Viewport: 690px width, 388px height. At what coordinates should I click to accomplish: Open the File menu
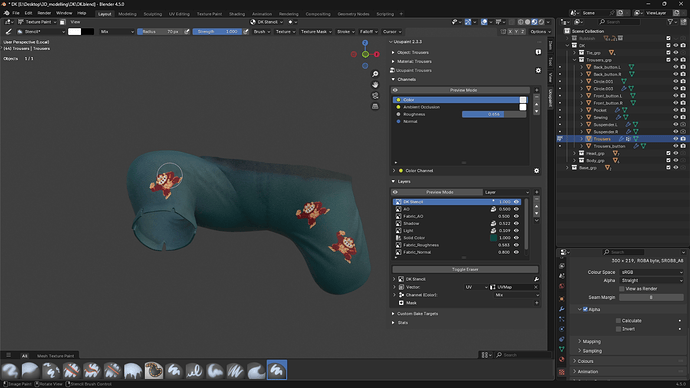pyautogui.click(x=16, y=13)
